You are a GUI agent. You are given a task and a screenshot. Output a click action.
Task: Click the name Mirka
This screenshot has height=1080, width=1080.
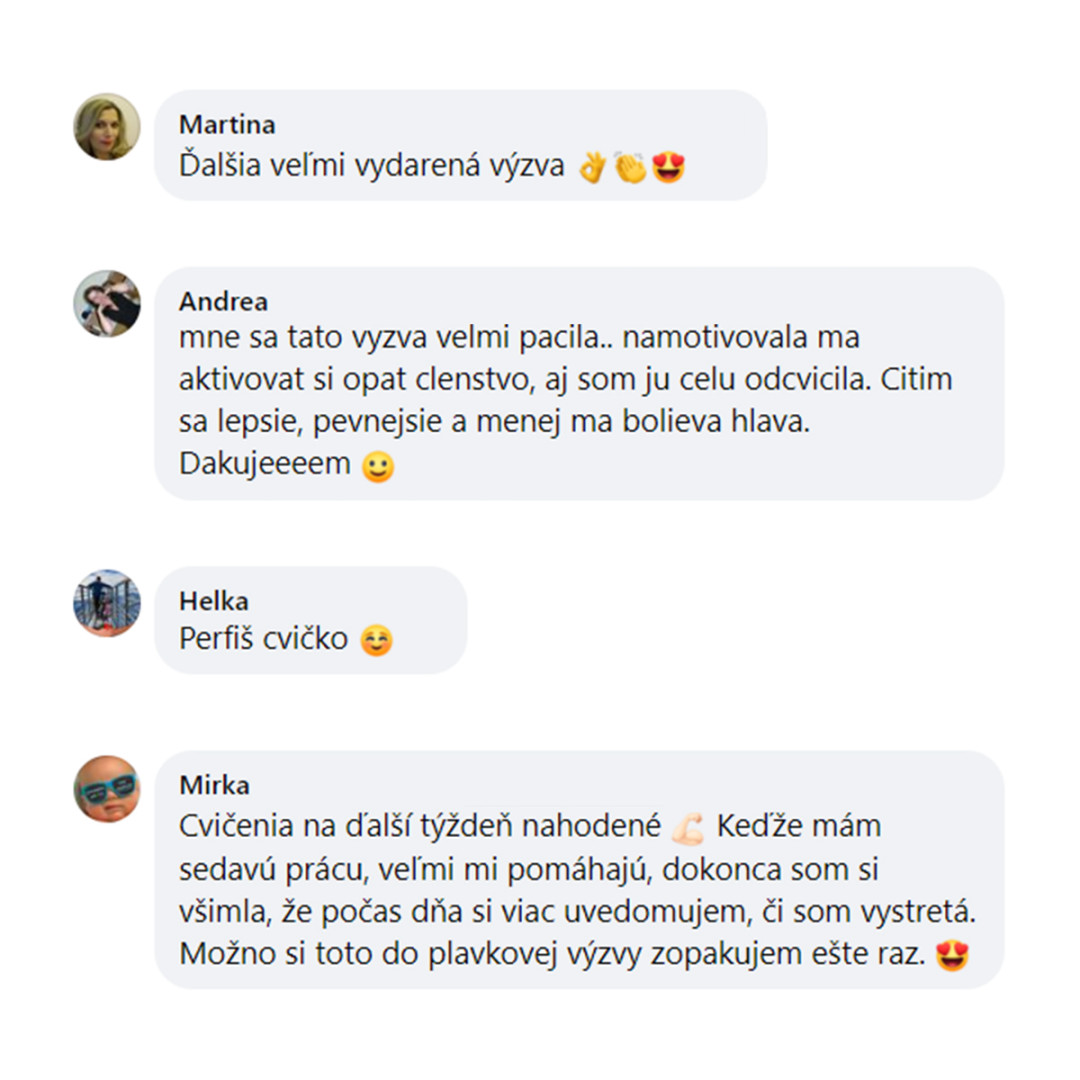(214, 785)
